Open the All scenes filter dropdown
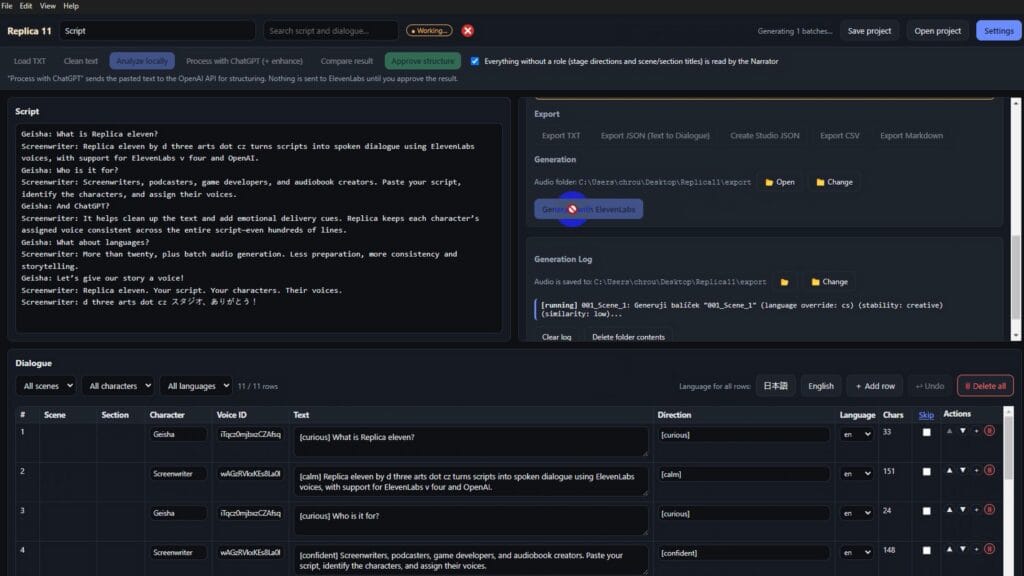Image resolution: width=1024 pixels, height=576 pixels. tap(46, 386)
